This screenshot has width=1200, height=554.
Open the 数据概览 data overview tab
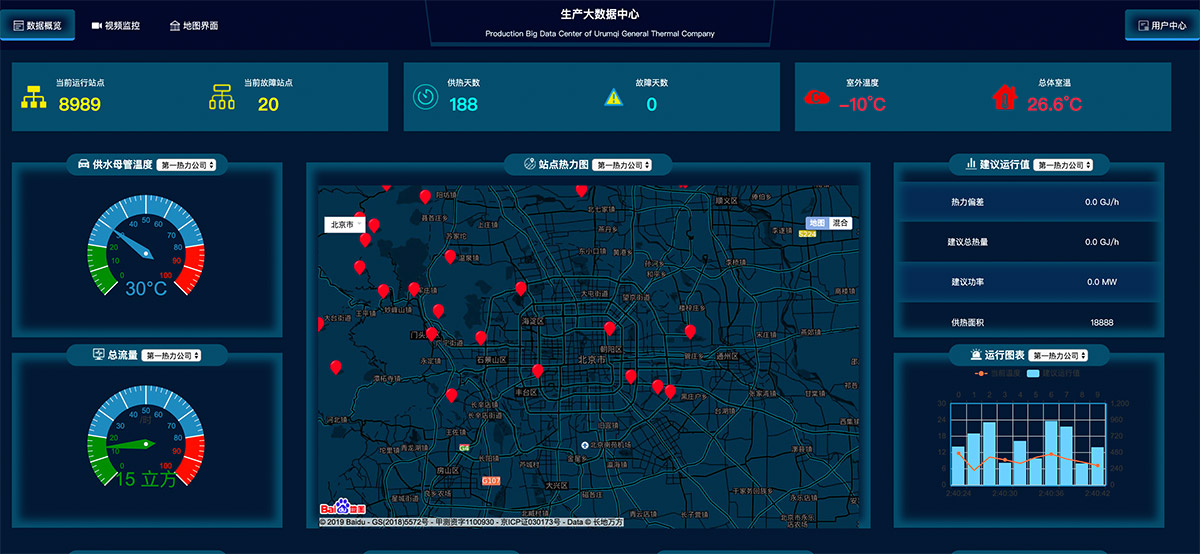38,25
